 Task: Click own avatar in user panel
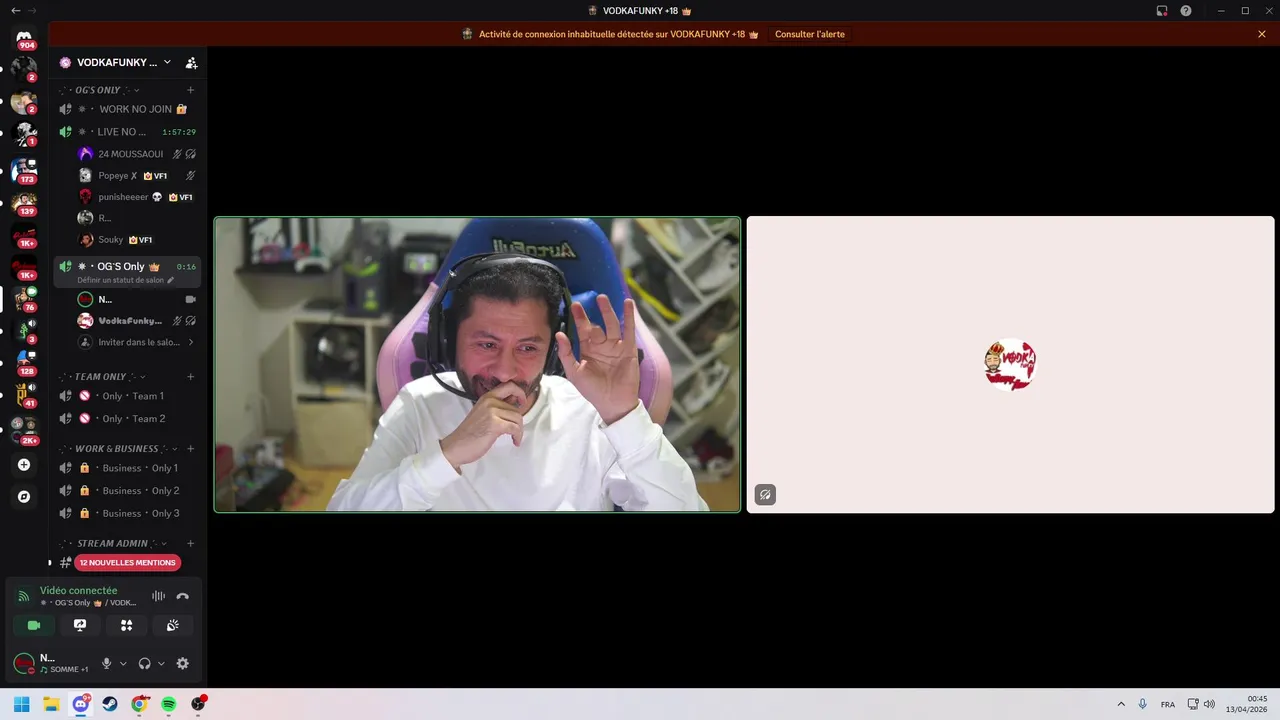pyautogui.click(x=23, y=663)
